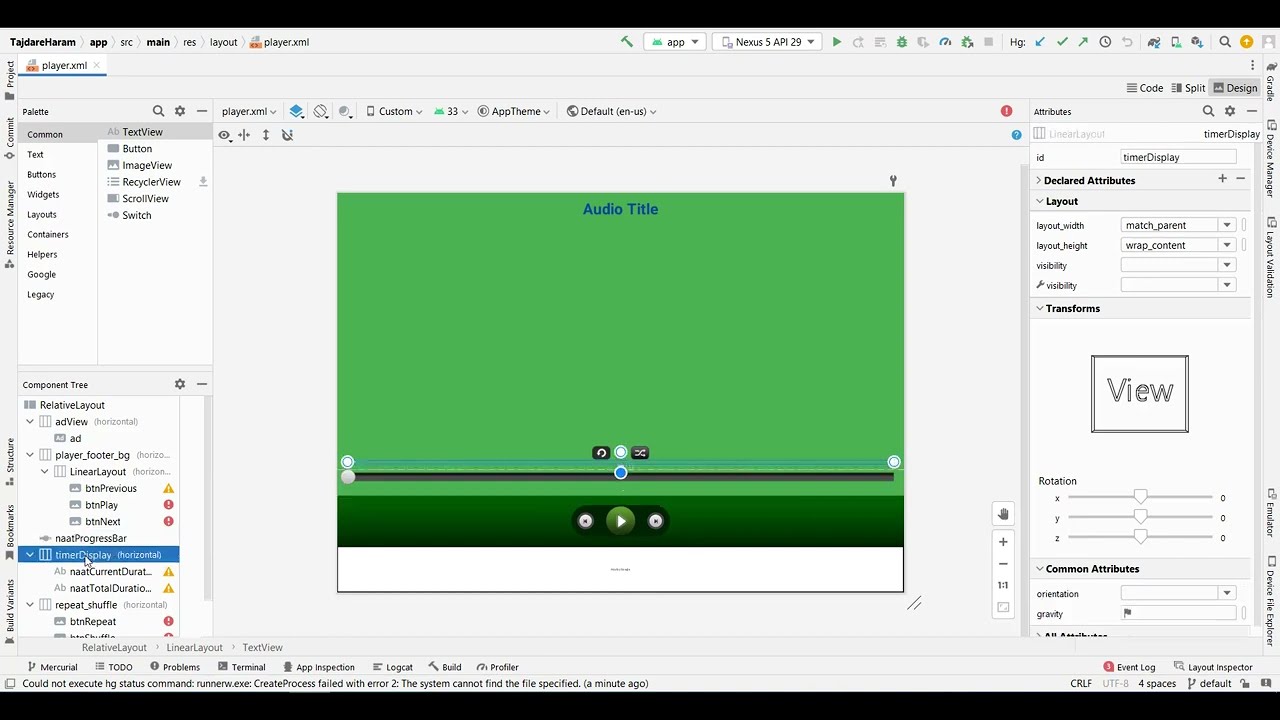
Task: Search attributes with magnifier icon
Action: coord(1208,111)
